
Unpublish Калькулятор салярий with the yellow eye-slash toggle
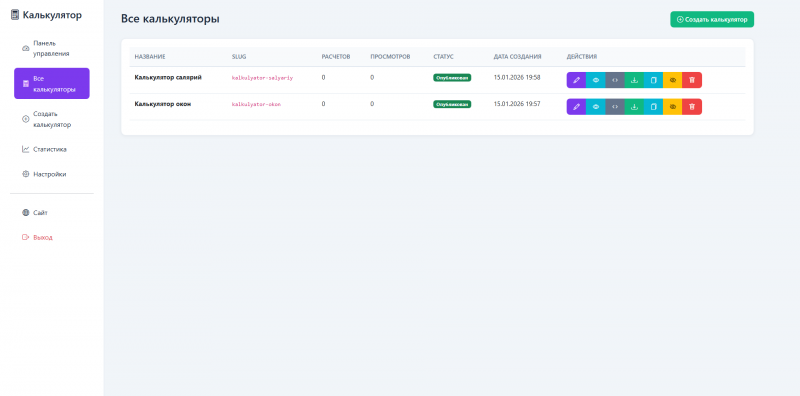coord(672,80)
